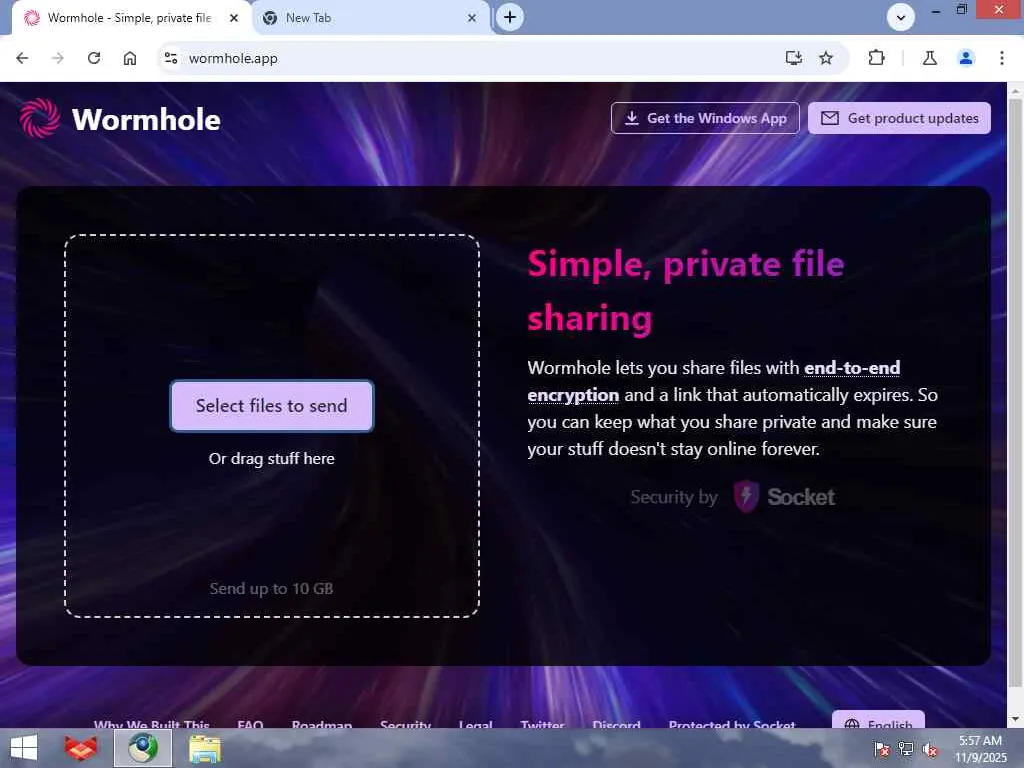Click the Wormhole swirl logo icon
1024x768 pixels.
point(39,118)
